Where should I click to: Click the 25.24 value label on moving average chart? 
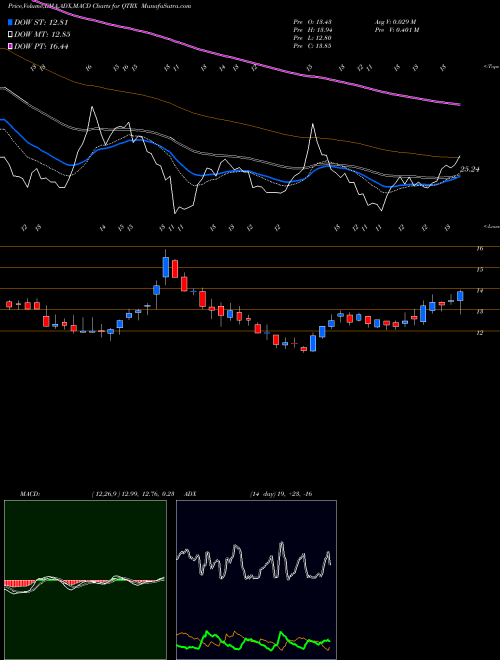tap(470, 169)
